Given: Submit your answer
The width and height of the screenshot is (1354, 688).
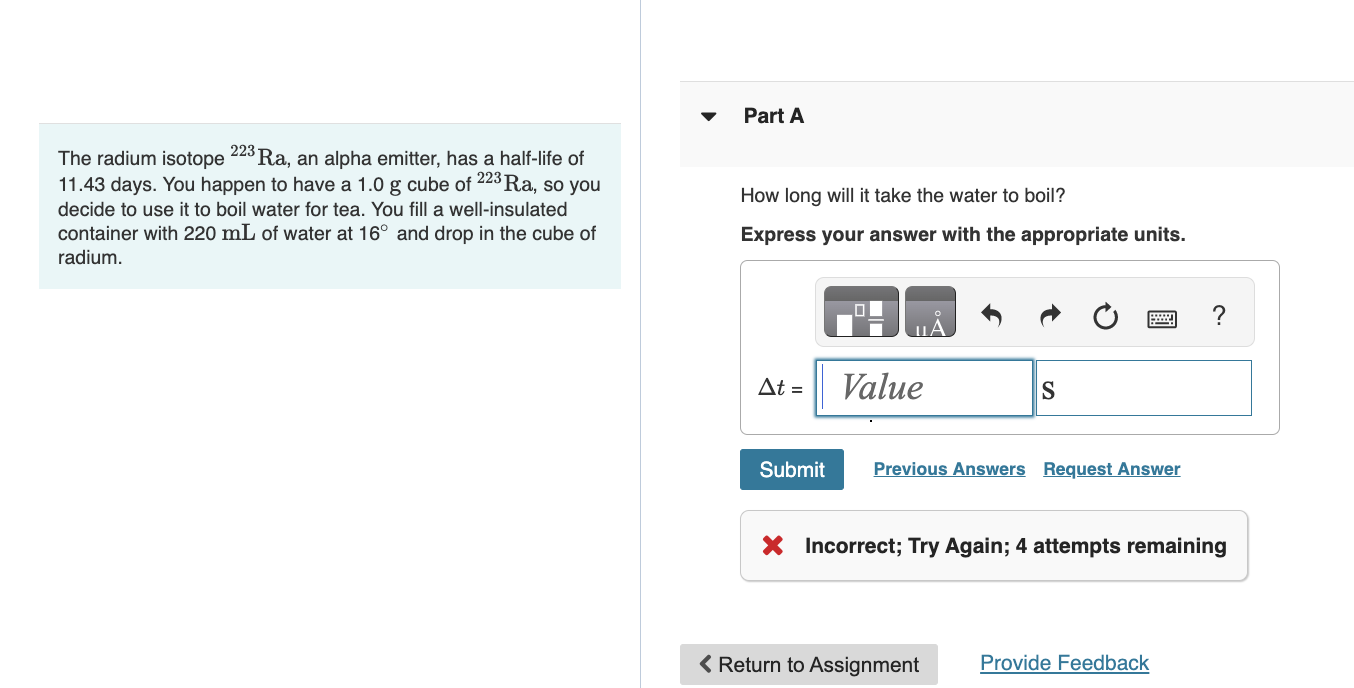Looking at the screenshot, I should click(791, 469).
